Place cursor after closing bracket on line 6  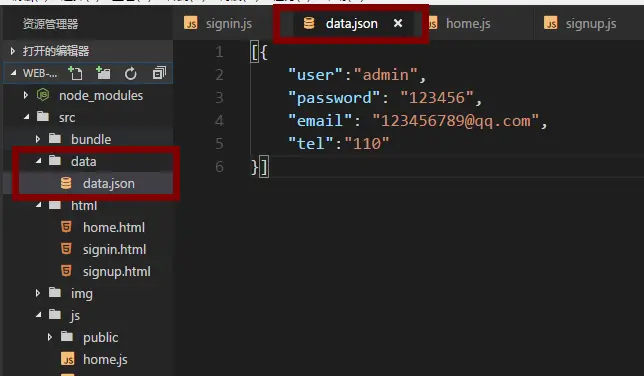[x=269, y=167]
